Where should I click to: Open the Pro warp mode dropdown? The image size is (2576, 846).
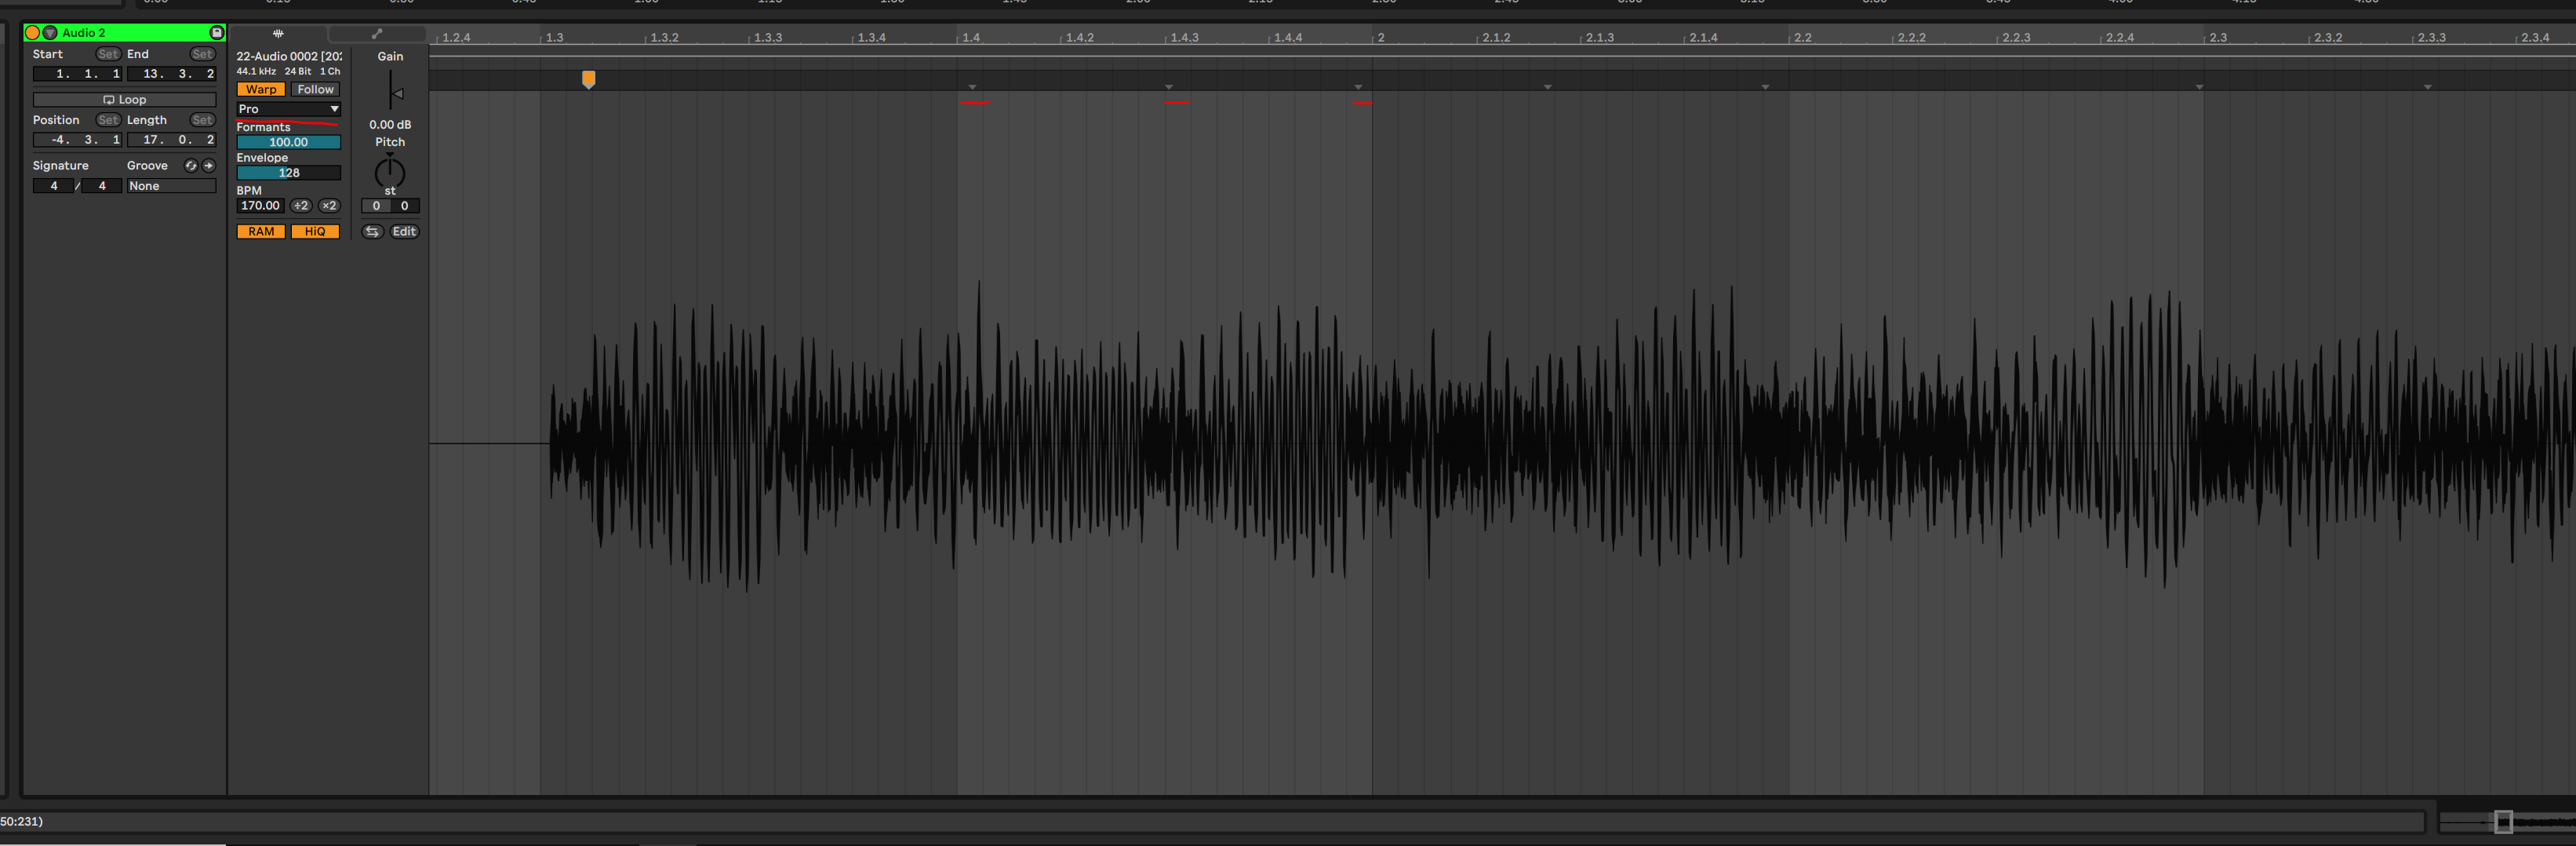[x=288, y=109]
